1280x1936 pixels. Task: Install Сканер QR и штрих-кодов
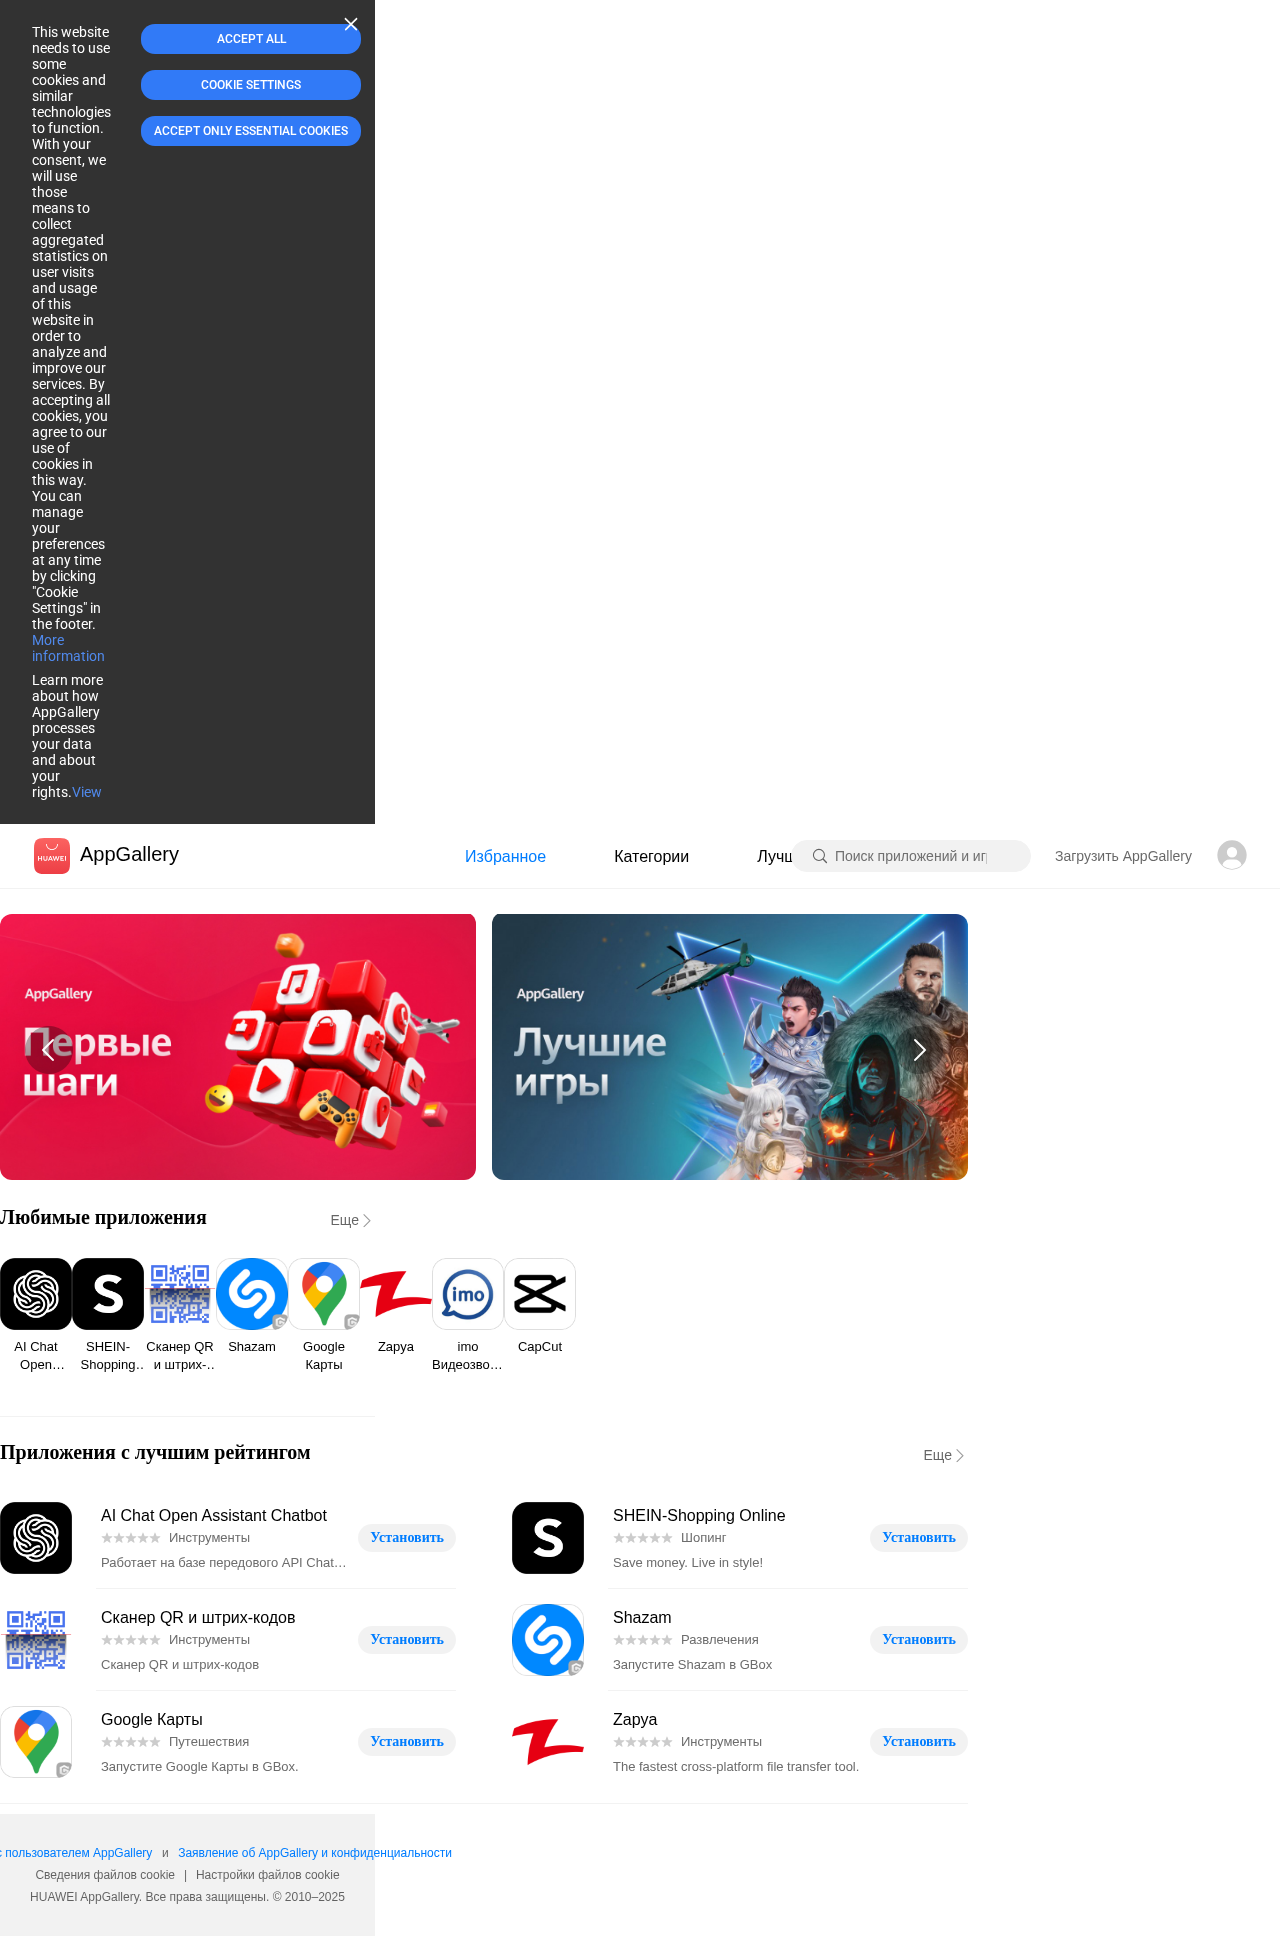(x=407, y=1640)
